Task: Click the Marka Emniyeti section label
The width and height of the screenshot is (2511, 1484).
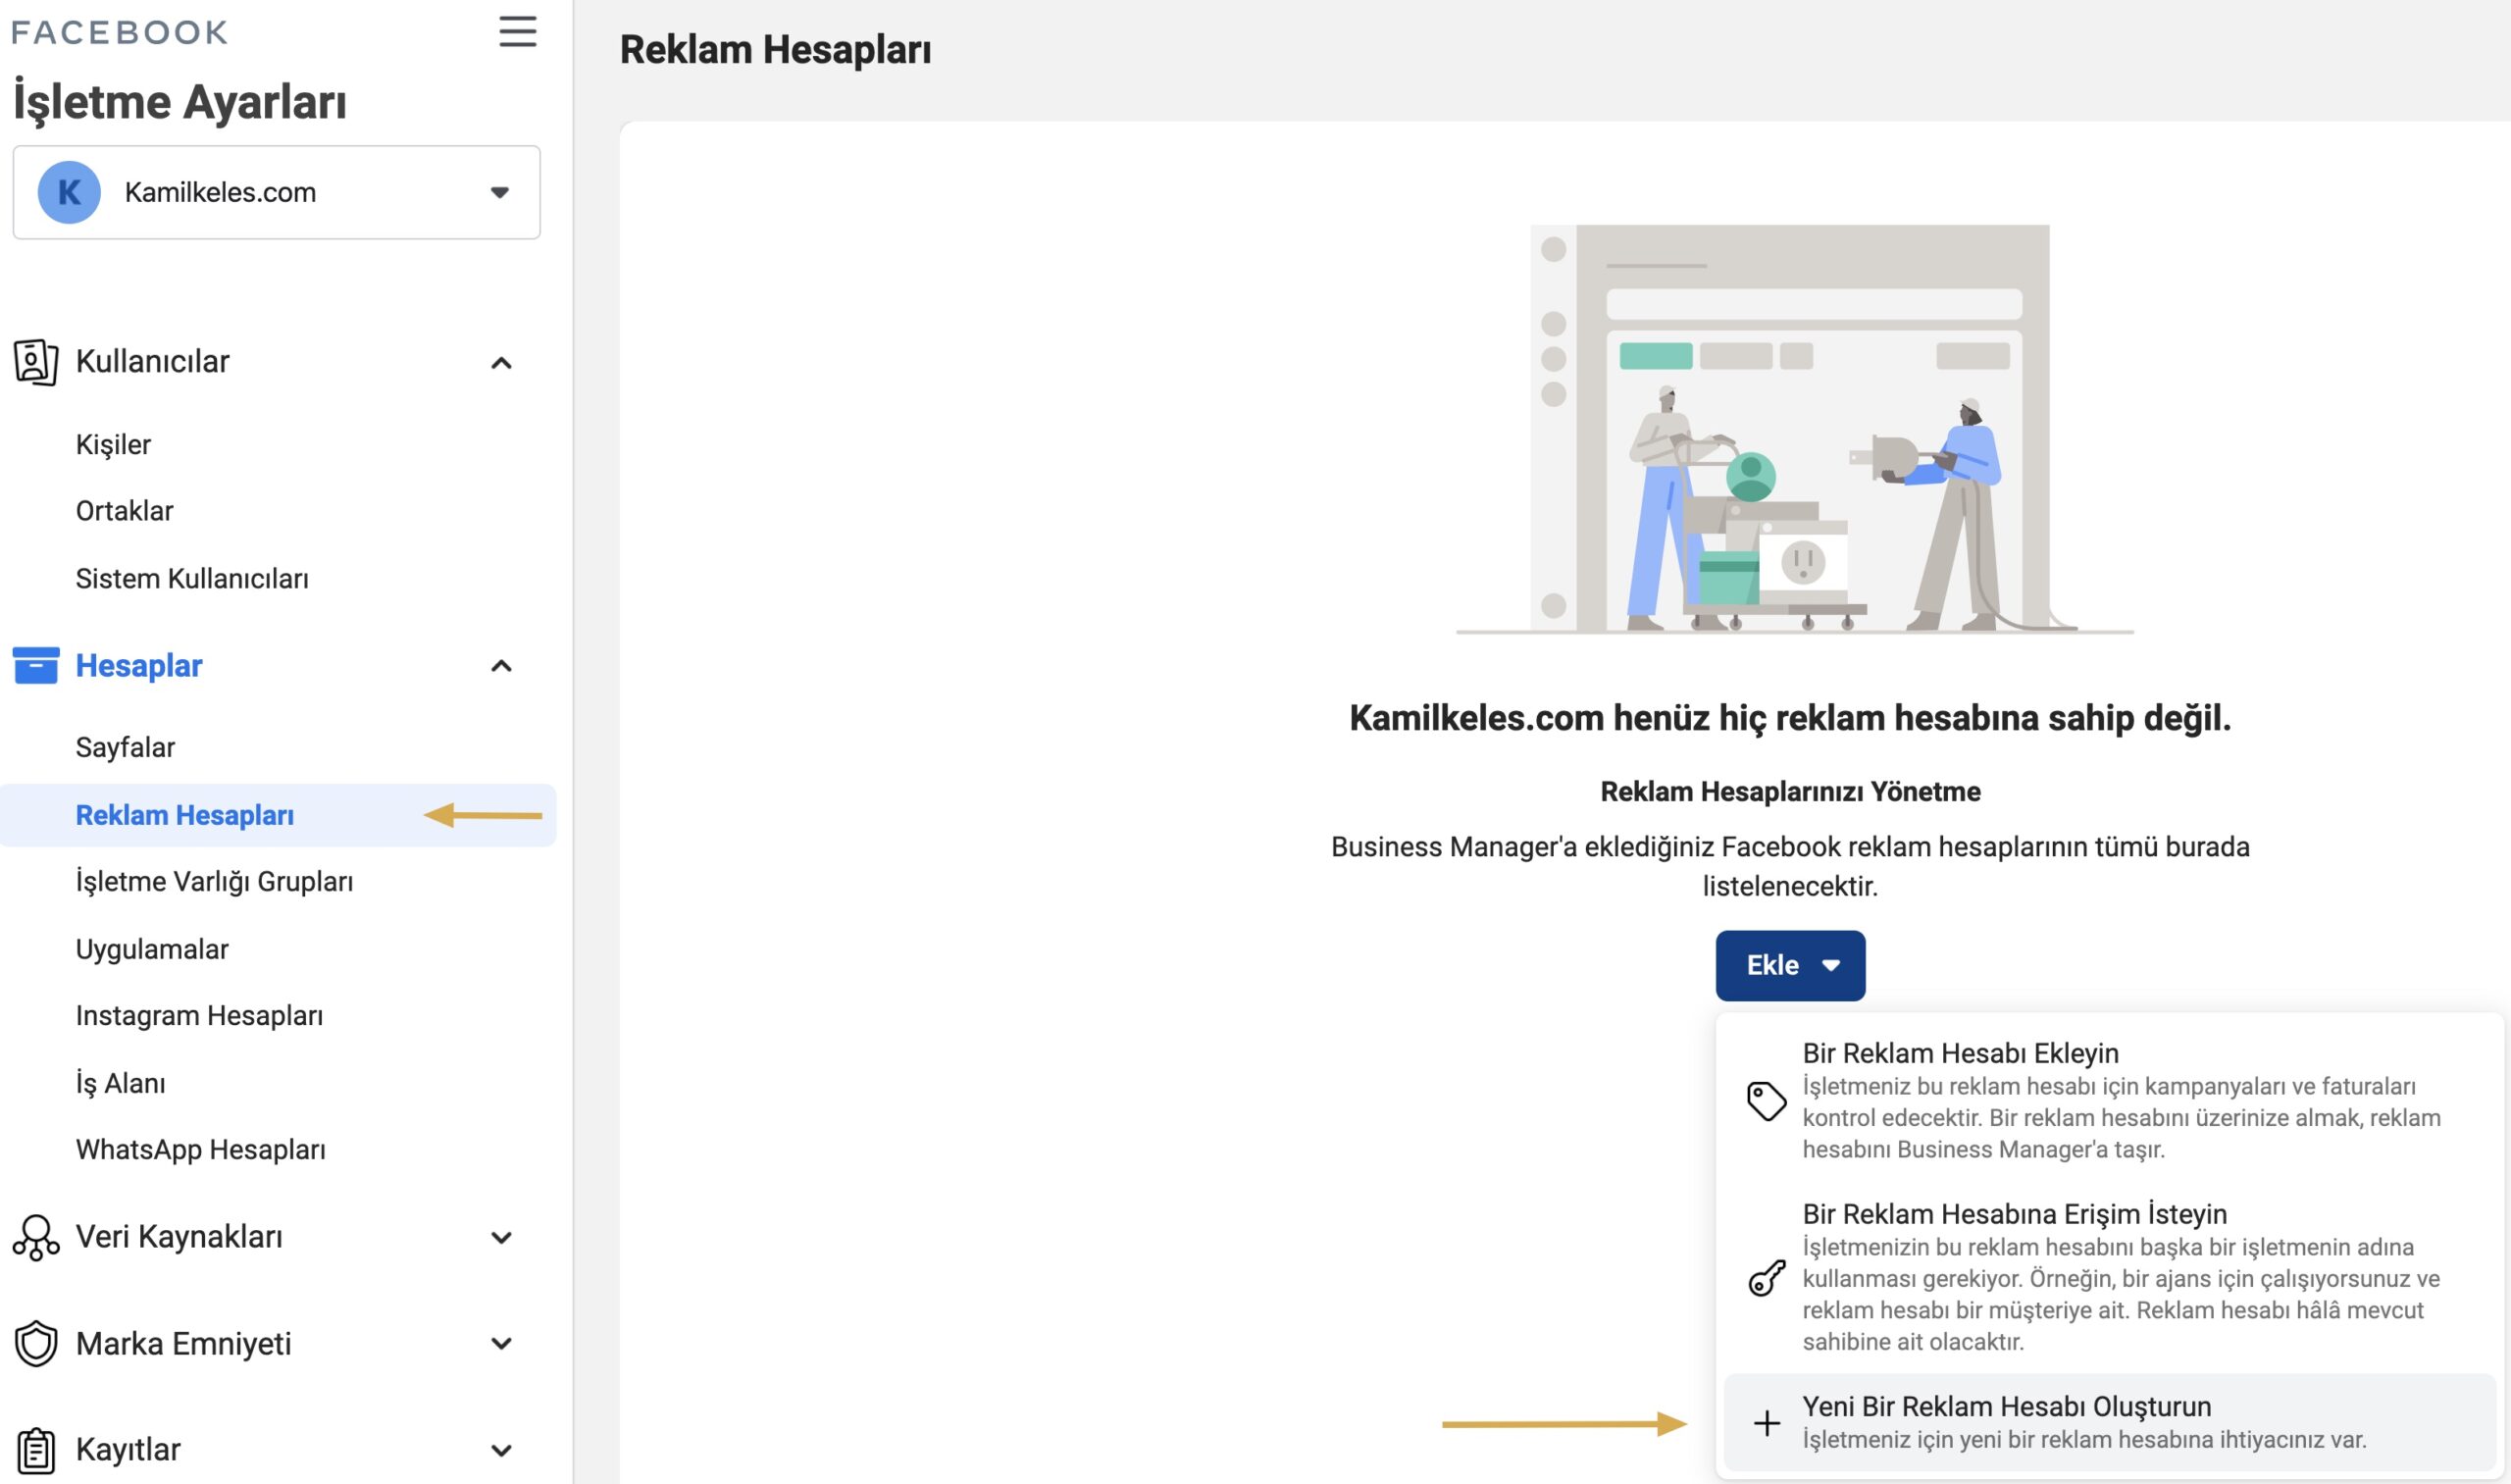Action: tap(183, 1343)
